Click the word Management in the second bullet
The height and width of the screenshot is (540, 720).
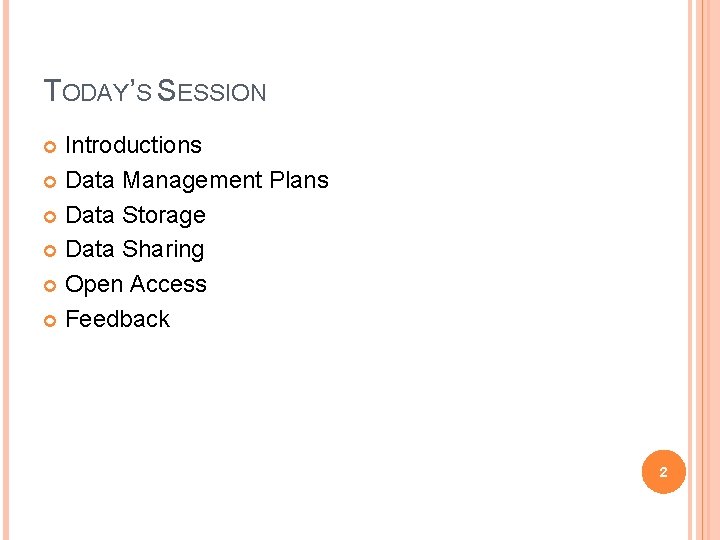click(192, 180)
